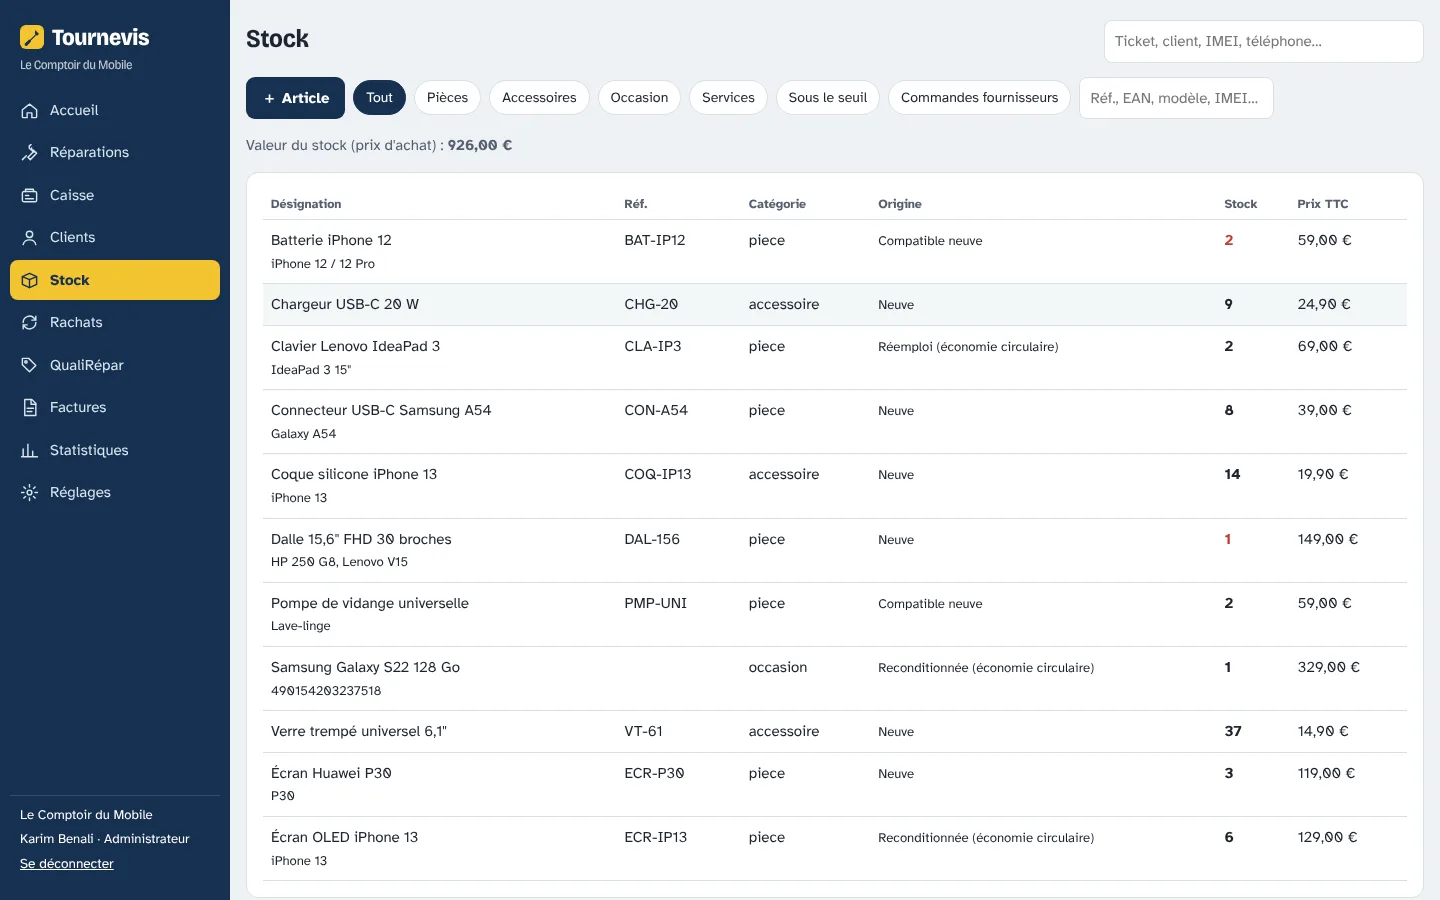Click Connecteur USB-C Samsung A54 designation
Screen dimensions: 1440x900
click(x=381, y=411)
